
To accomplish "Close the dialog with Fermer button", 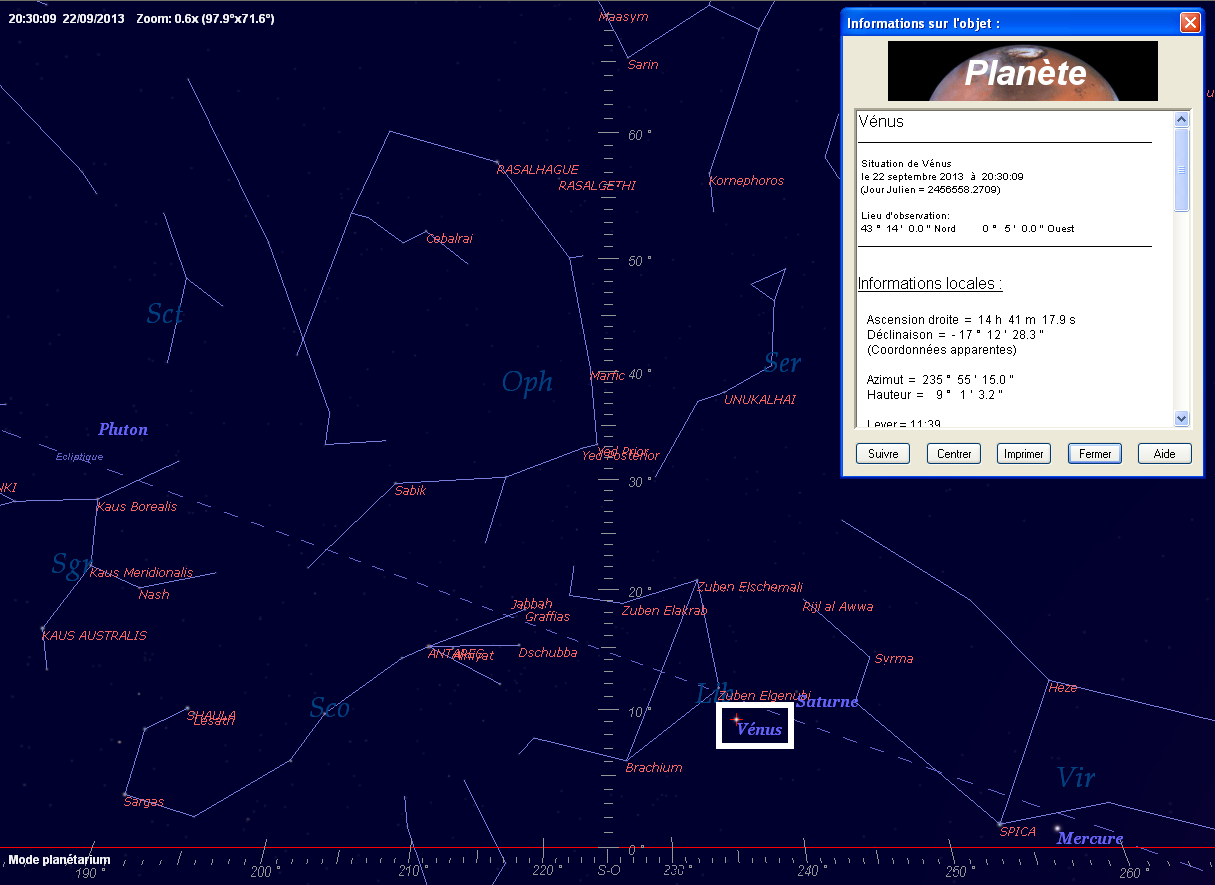I will click(1095, 454).
